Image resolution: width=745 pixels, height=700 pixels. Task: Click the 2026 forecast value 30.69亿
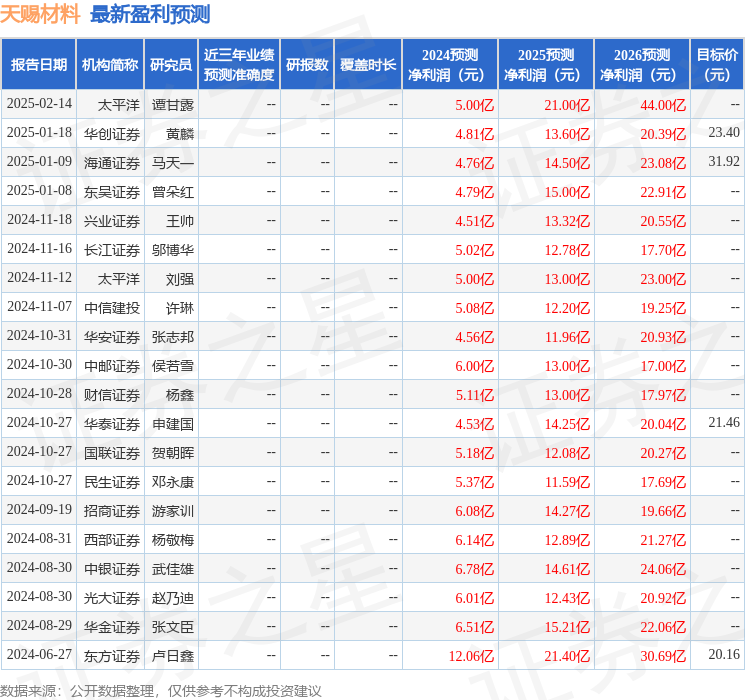click(663, 656)
